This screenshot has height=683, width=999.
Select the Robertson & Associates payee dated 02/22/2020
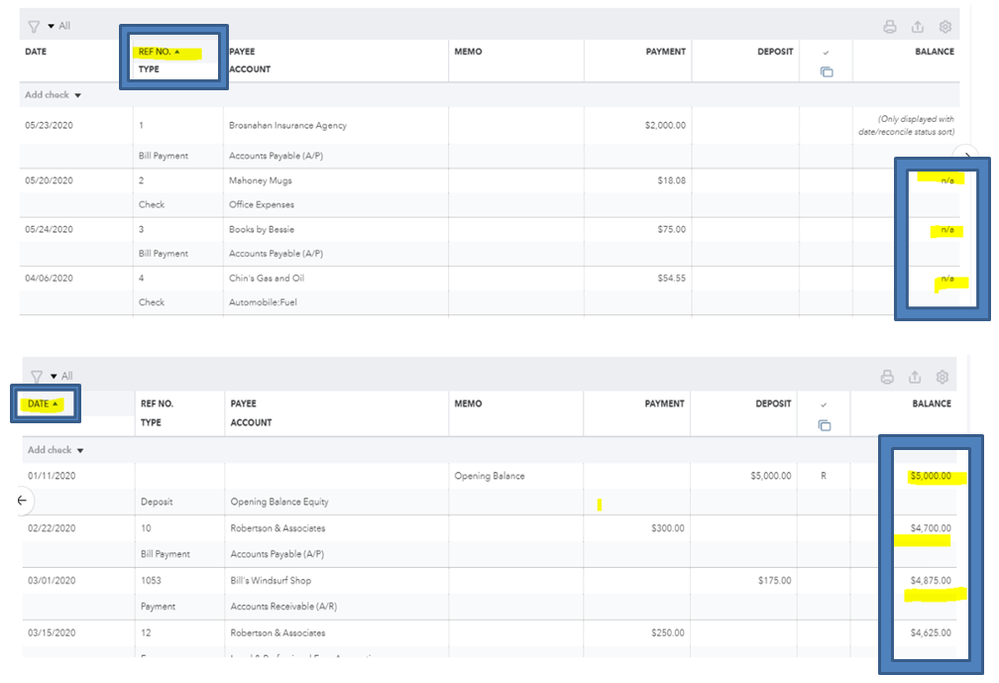click(278, 528)
